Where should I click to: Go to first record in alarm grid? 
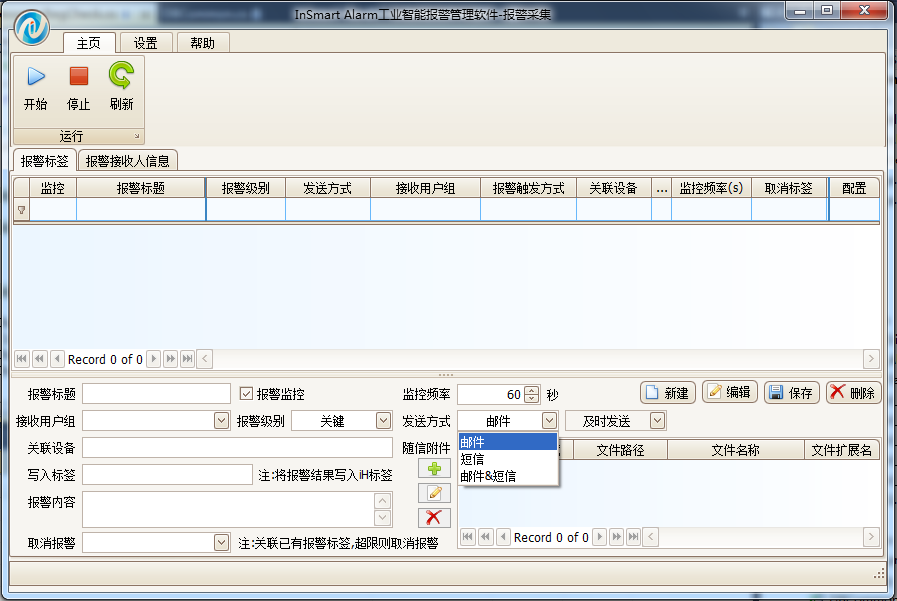22,359
